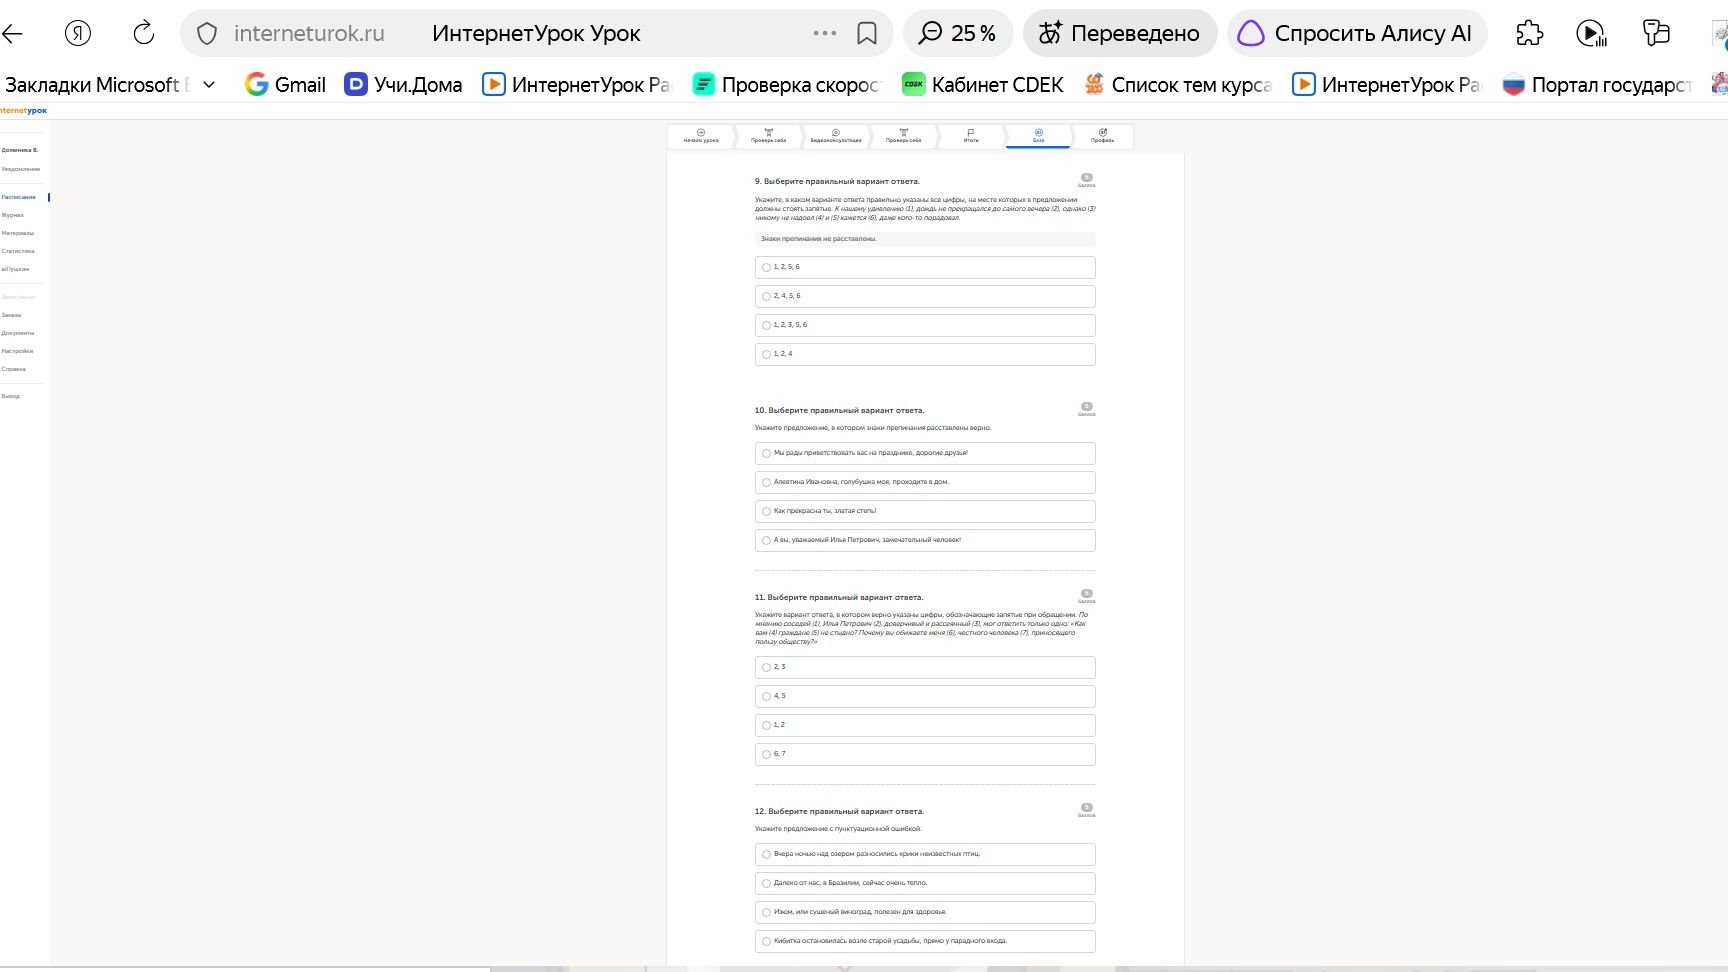Viewport: 1728px width, 972px height.
Task: Select 'Алевтина Ивановна, голубушка моя' answer option
Action: point(925,482)
